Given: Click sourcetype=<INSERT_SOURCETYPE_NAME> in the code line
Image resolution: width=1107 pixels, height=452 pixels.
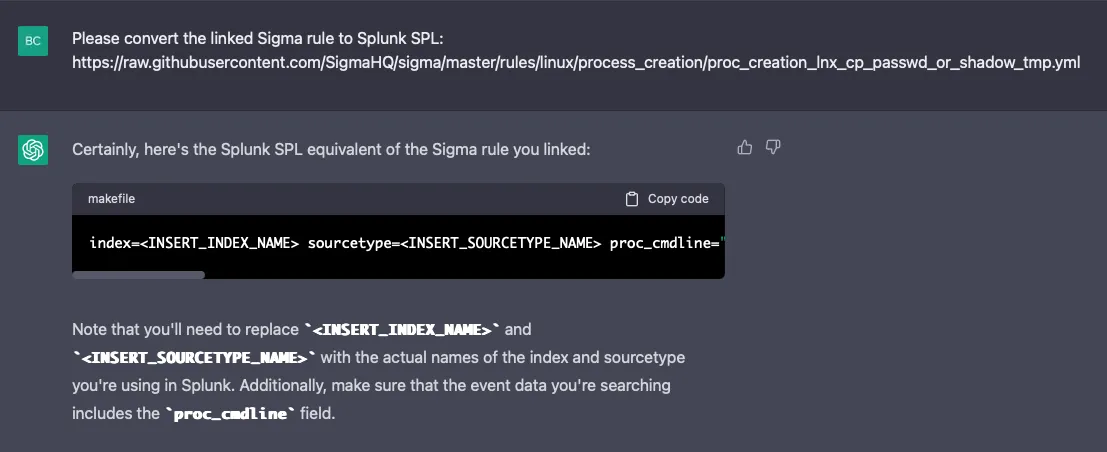Looking at the screenshot, I should [455, 243].
